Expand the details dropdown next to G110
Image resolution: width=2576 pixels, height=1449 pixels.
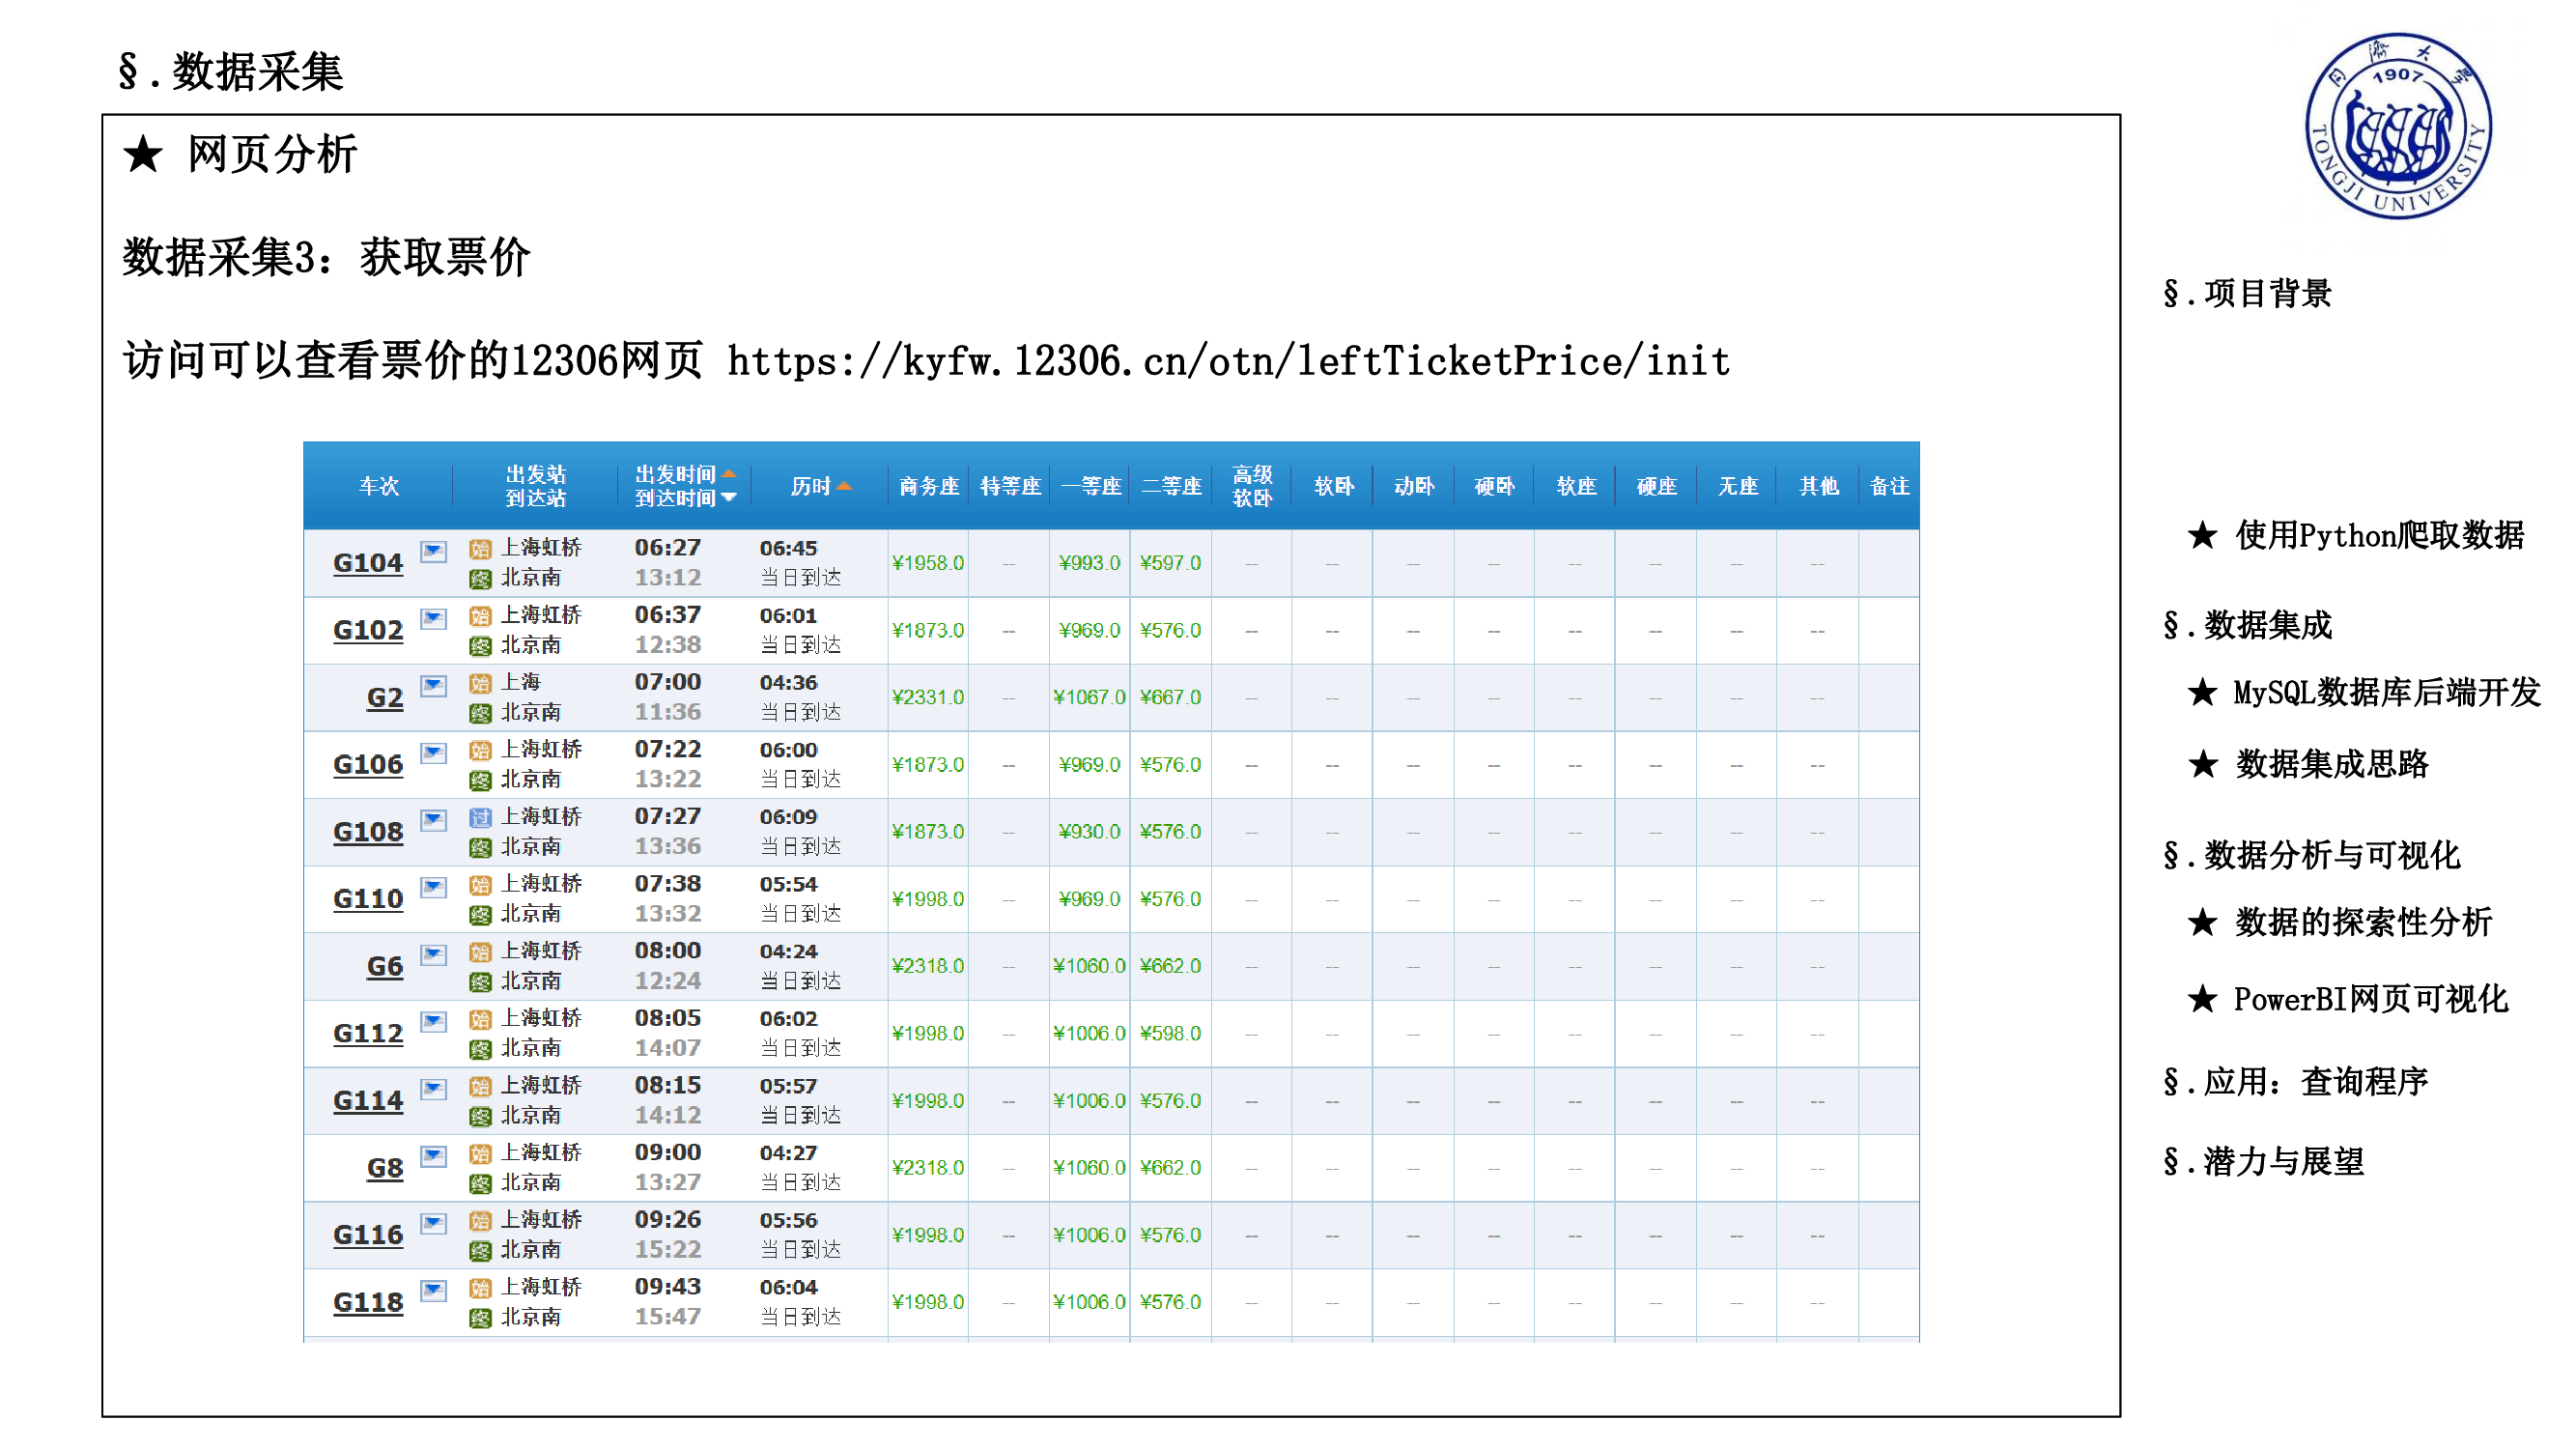(432, 888)
